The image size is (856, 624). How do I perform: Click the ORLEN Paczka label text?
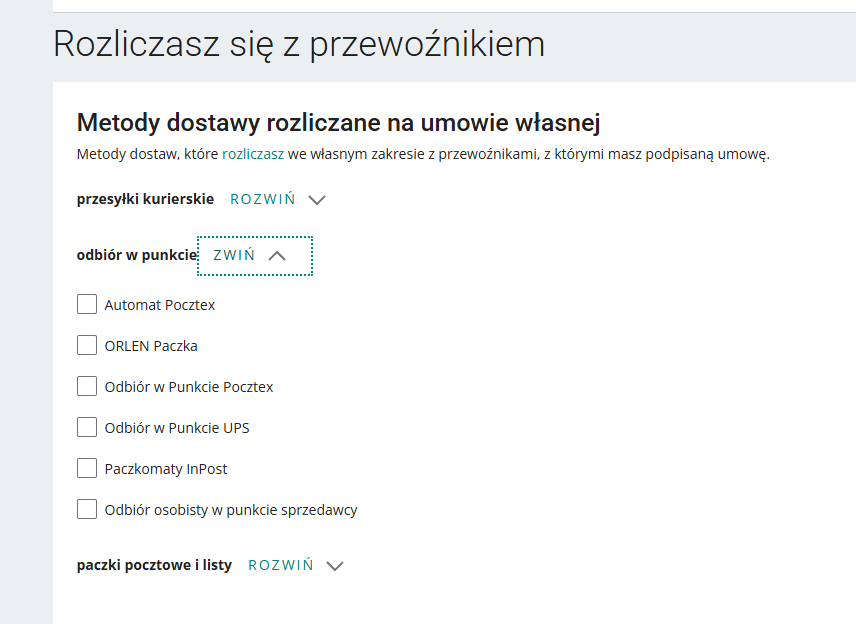coord(151,346)
